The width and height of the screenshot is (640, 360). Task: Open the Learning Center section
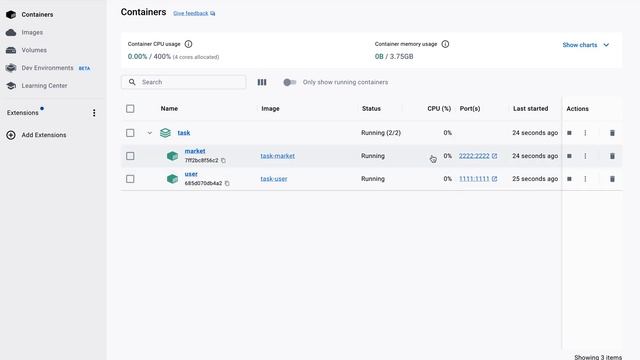click(44, 86)
